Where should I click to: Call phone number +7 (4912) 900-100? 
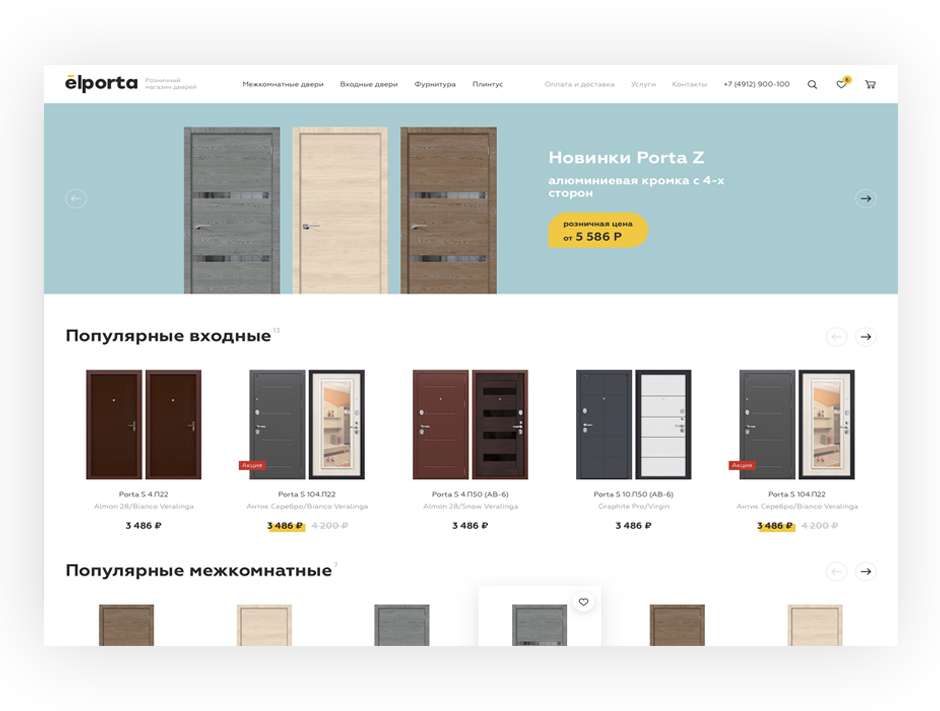click(757, 85)
